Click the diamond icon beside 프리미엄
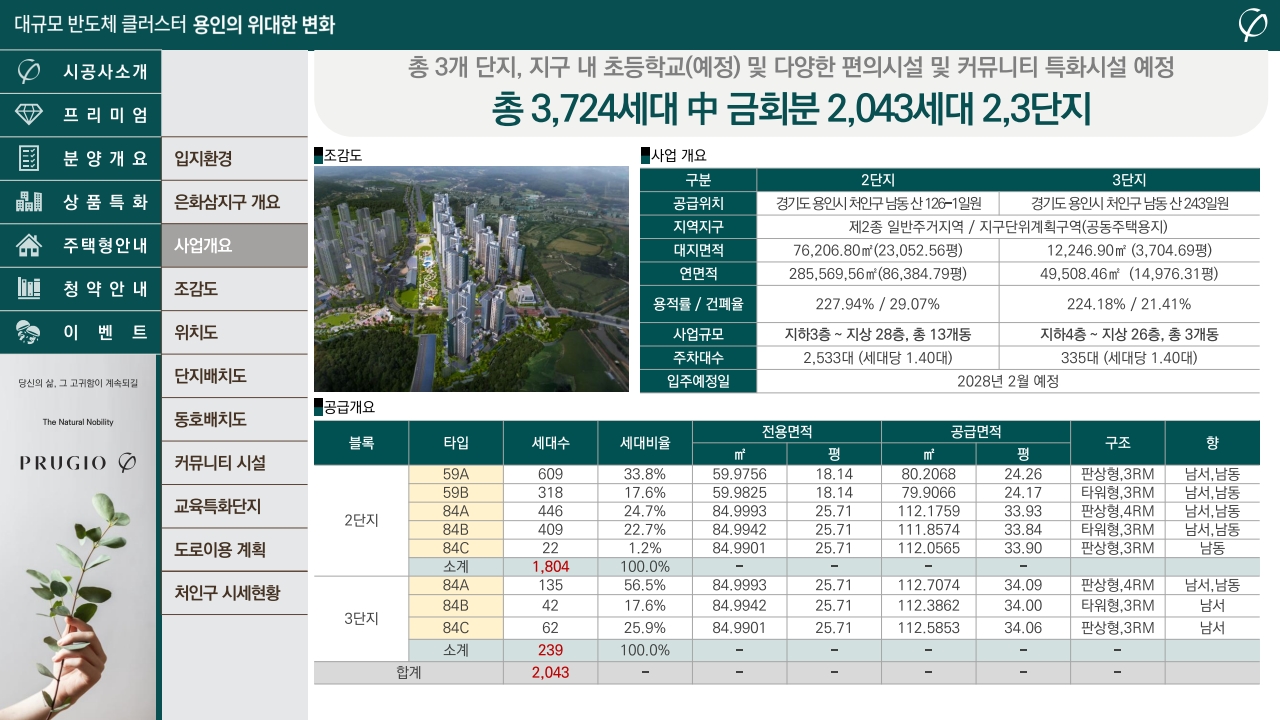Screen dimensions: 1280x720 (x=29, y=115)
